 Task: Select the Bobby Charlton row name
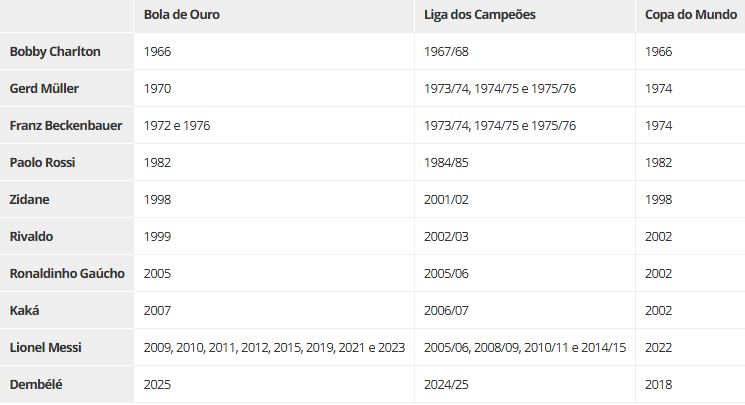point(55,51)
